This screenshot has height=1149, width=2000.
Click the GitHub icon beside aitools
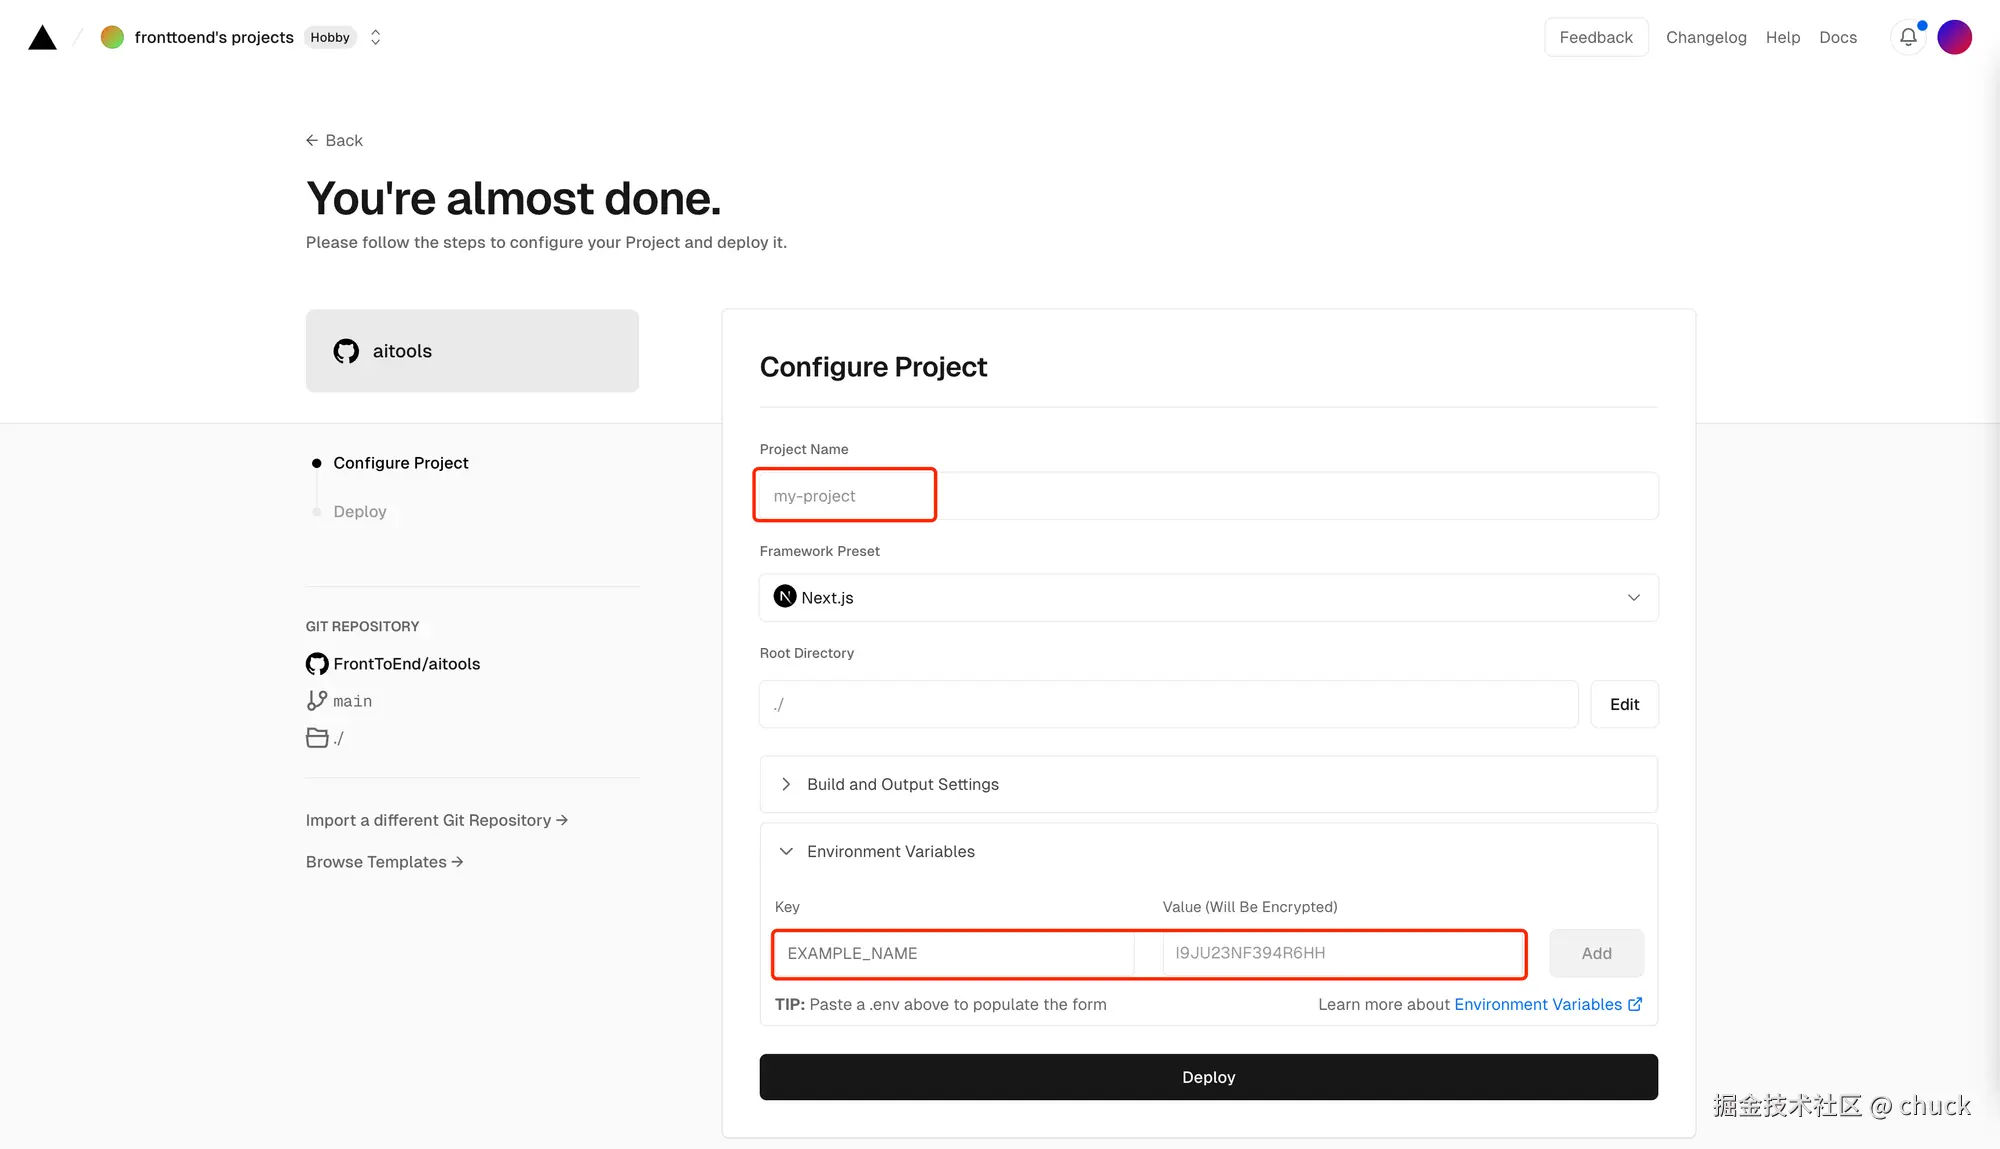point(346,351)
